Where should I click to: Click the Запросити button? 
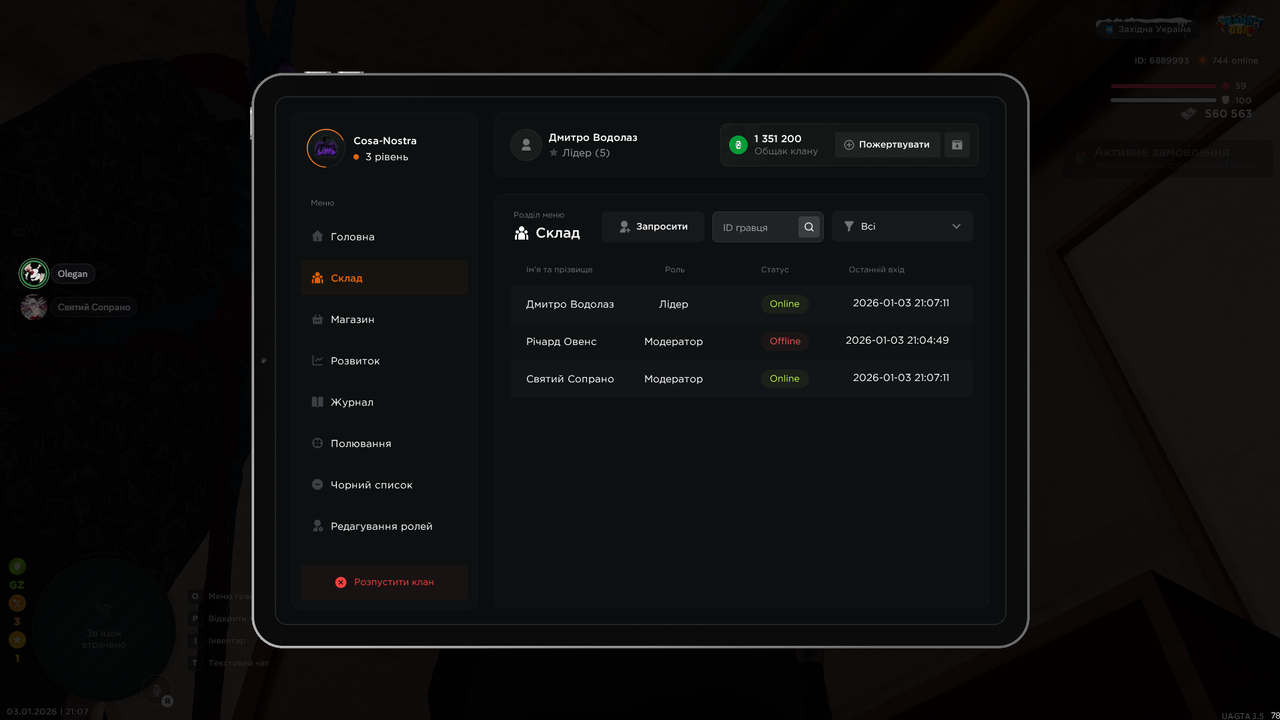(x=653, y=227)
